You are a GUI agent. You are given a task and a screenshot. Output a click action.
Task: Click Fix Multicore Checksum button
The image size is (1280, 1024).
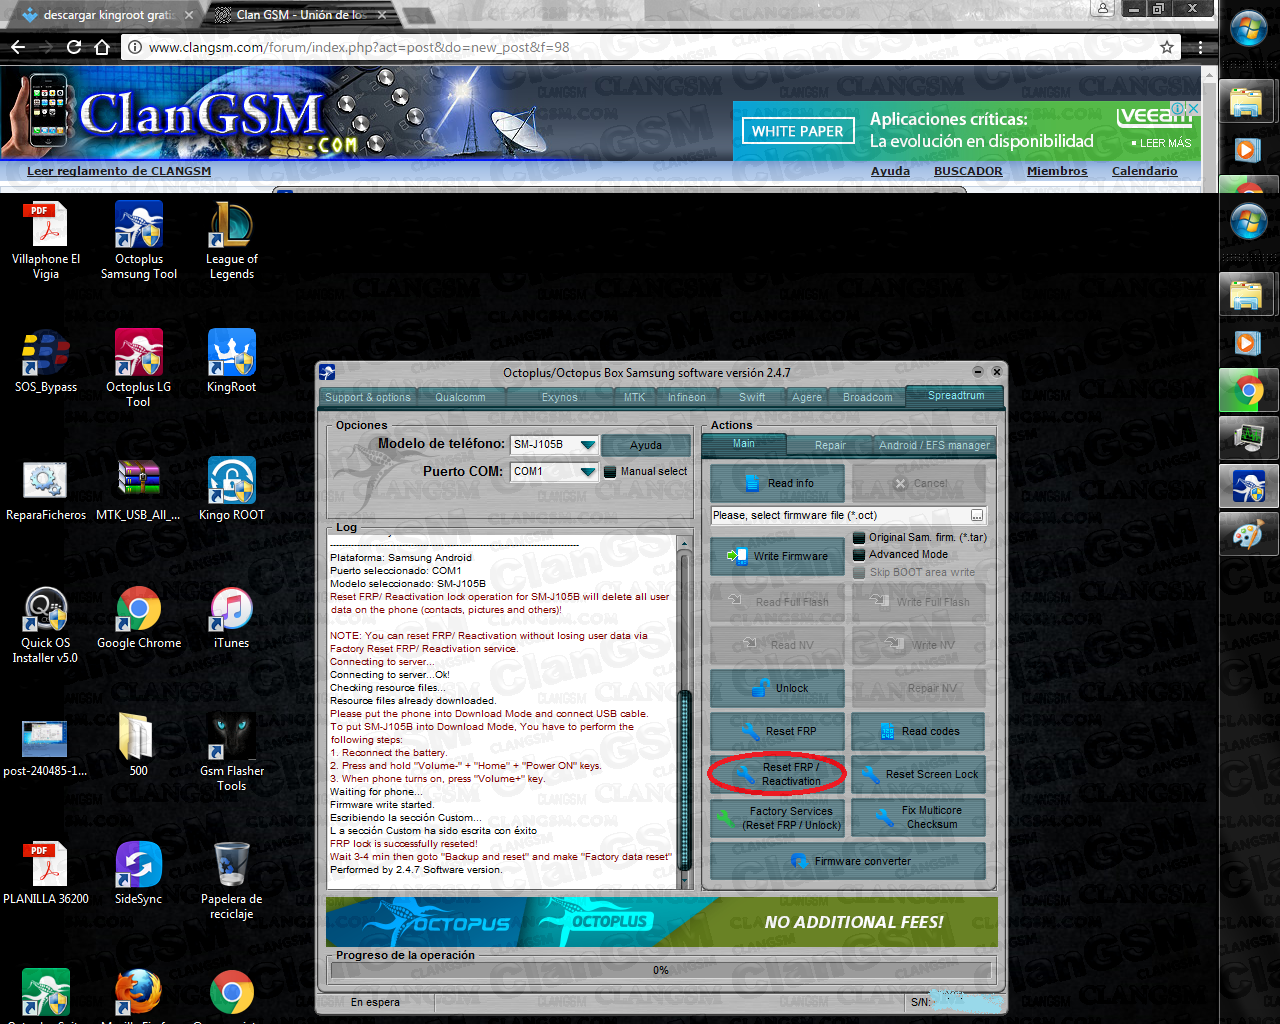click(x=919, y=817)
